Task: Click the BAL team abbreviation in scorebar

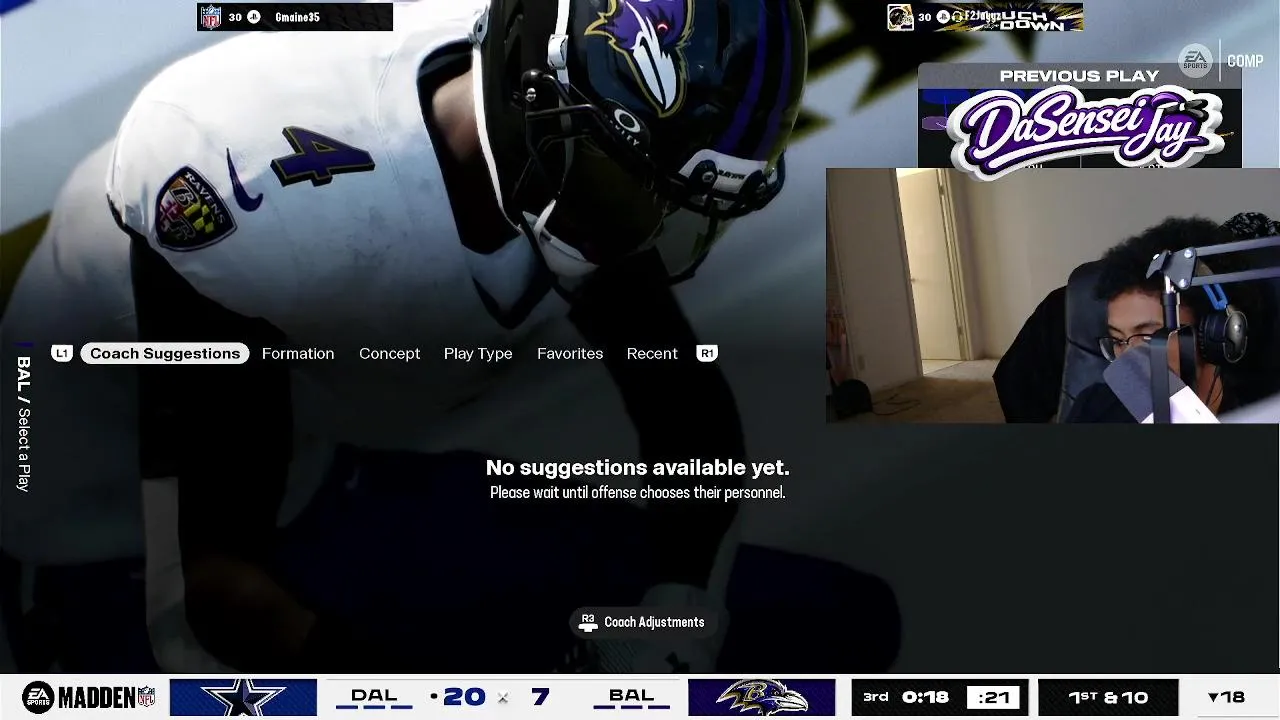Action: 632,695
